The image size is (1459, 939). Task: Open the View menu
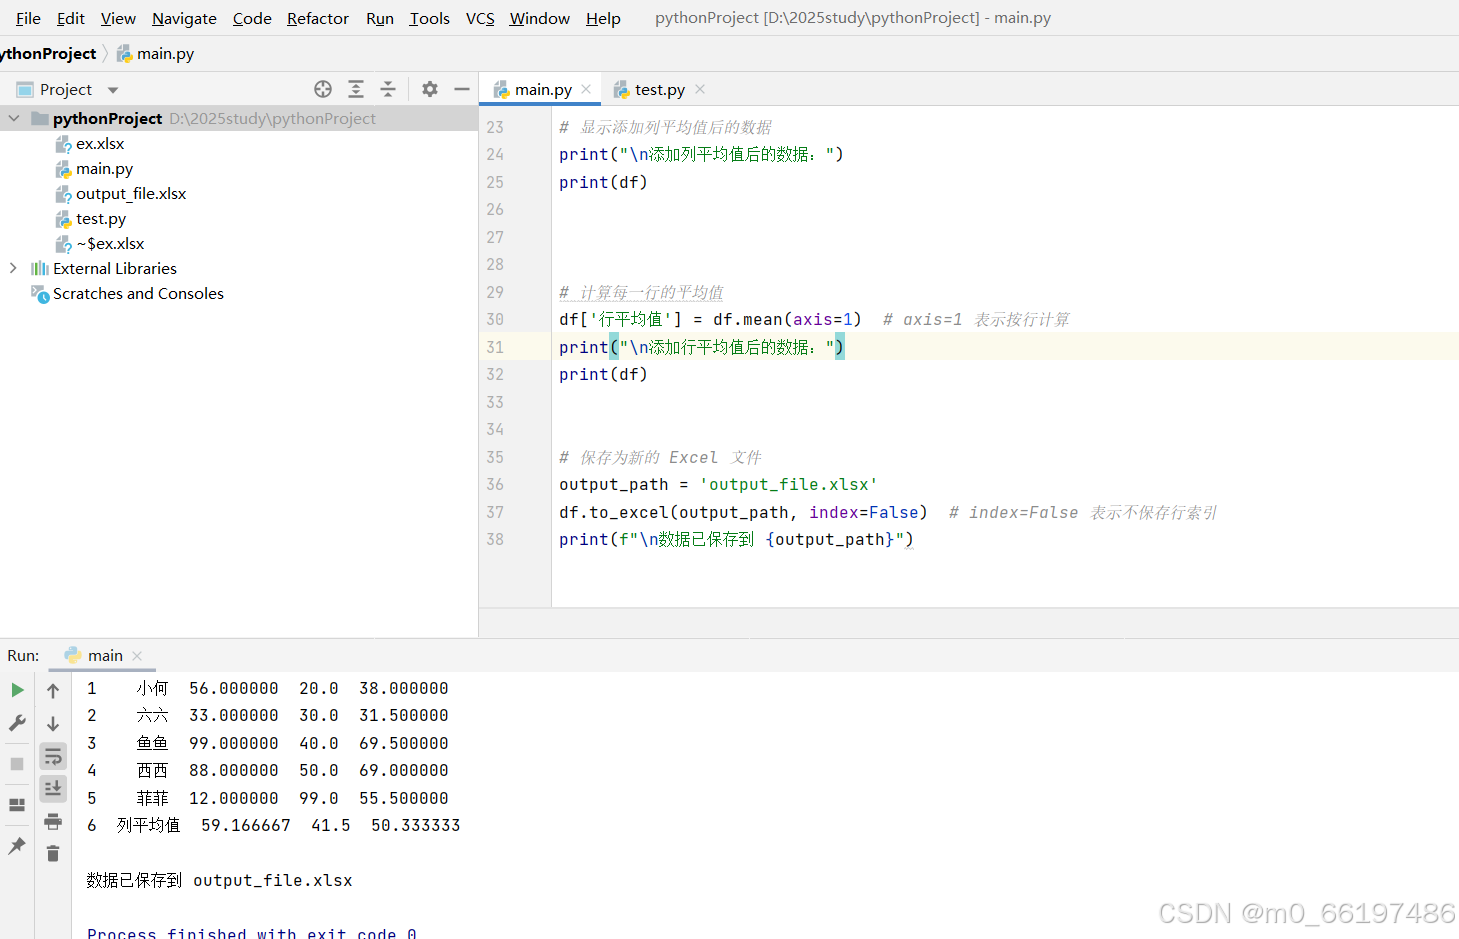pyautogui.click(x=118, y=18)
